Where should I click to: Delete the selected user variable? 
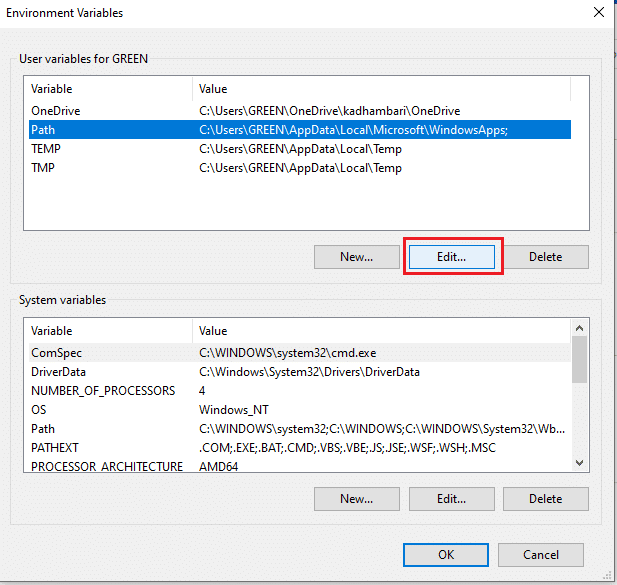[545, 257]
